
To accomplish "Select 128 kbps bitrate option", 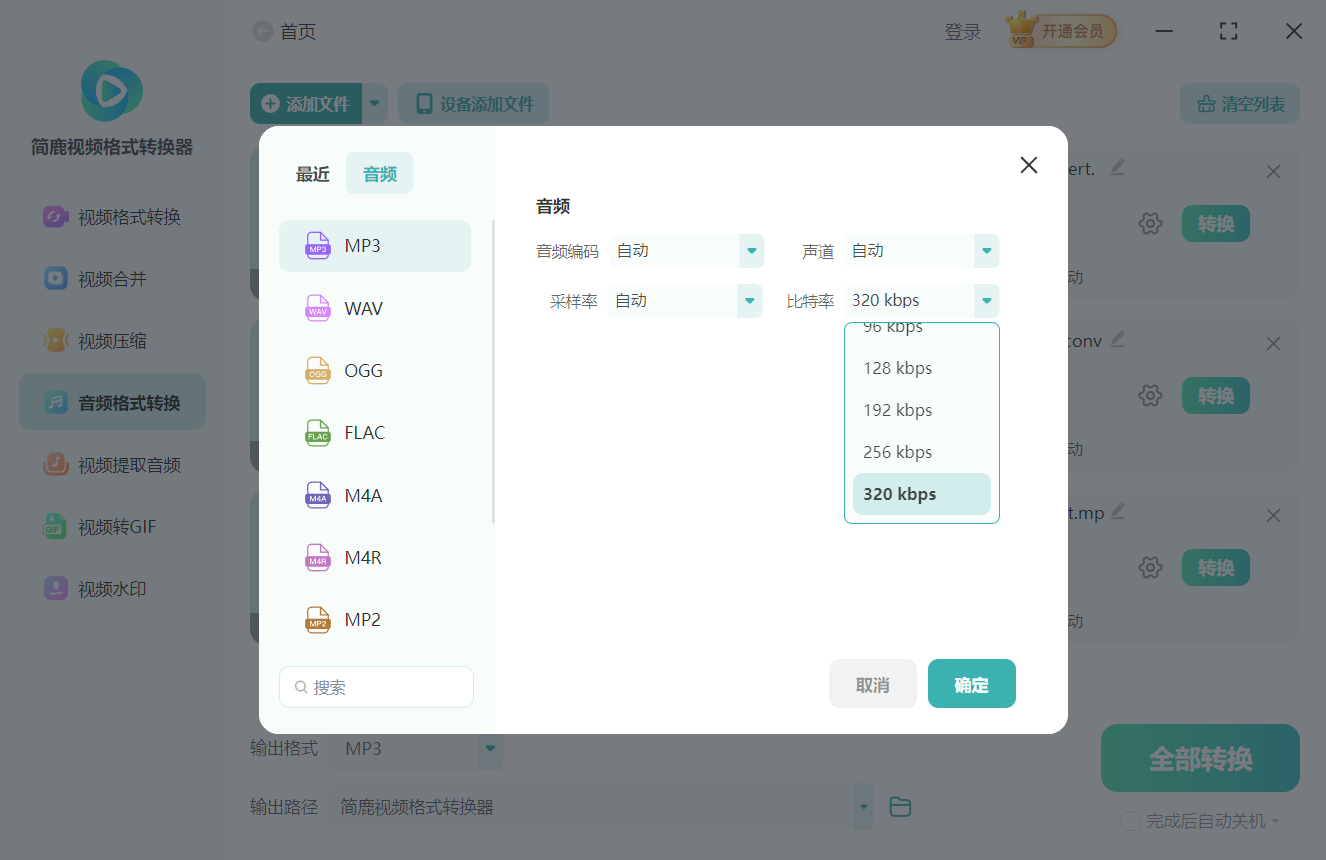I will click(x=922, y=368).
